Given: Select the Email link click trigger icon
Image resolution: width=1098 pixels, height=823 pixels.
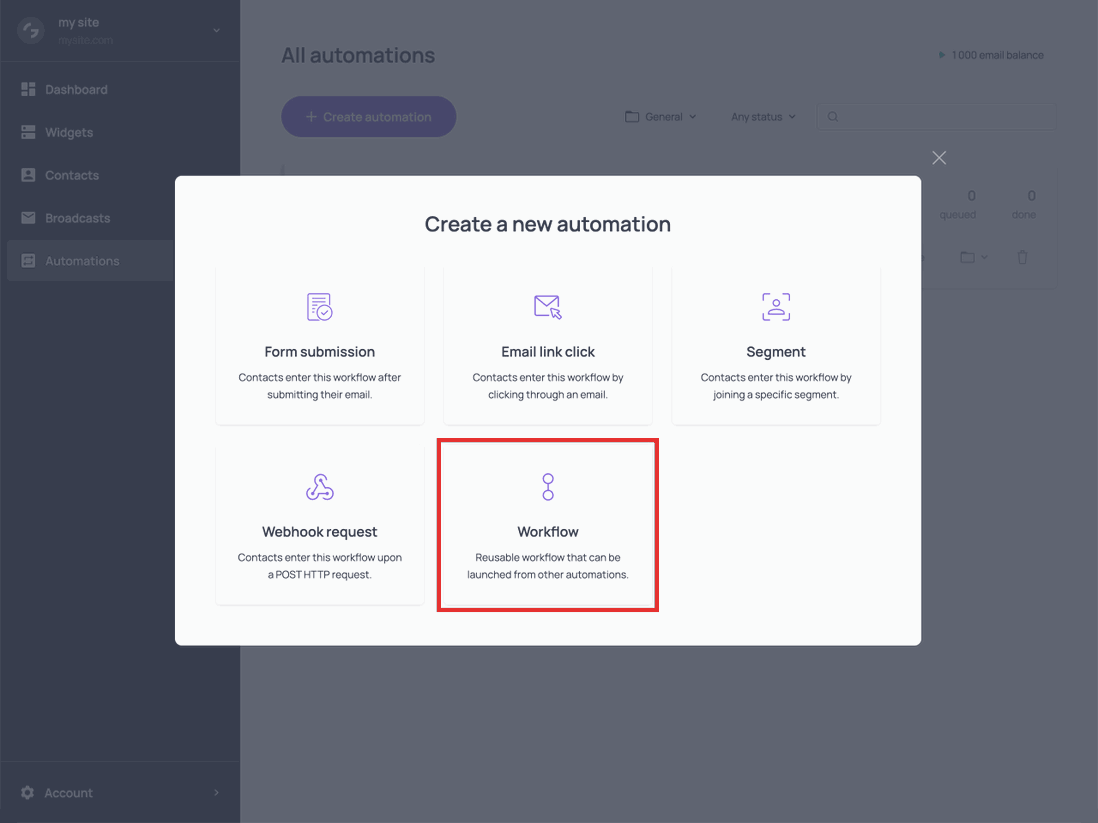Looking at the screenshot, I should coord(547,307).
